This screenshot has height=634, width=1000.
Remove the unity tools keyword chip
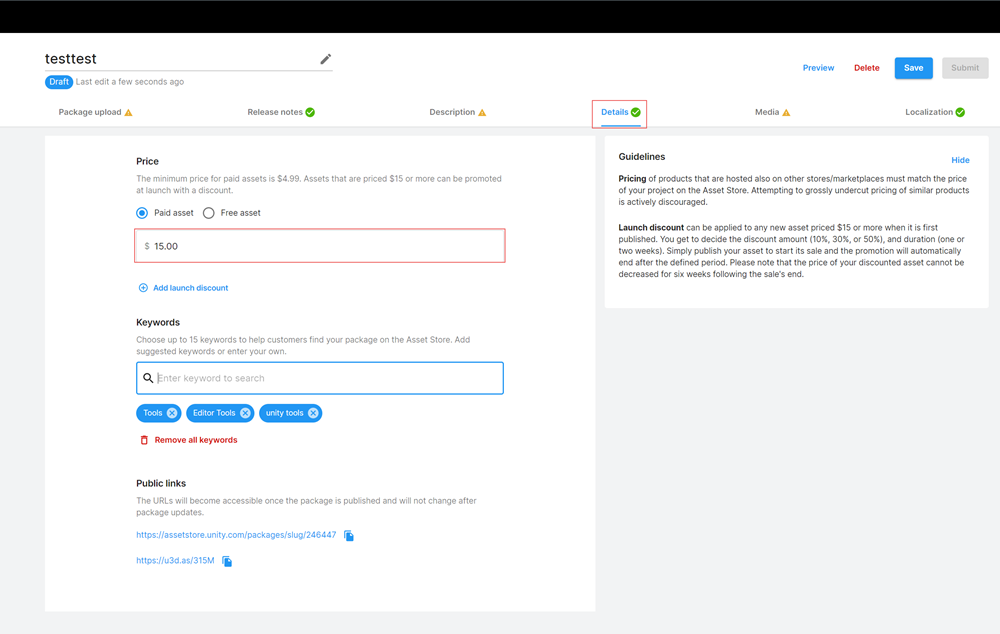313,413
